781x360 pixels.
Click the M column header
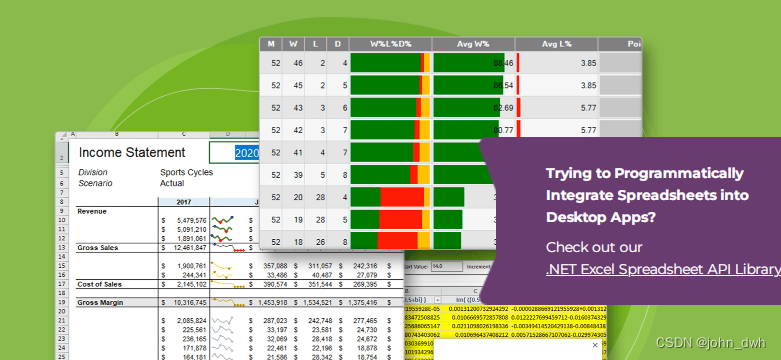click(x=271, y=44)
